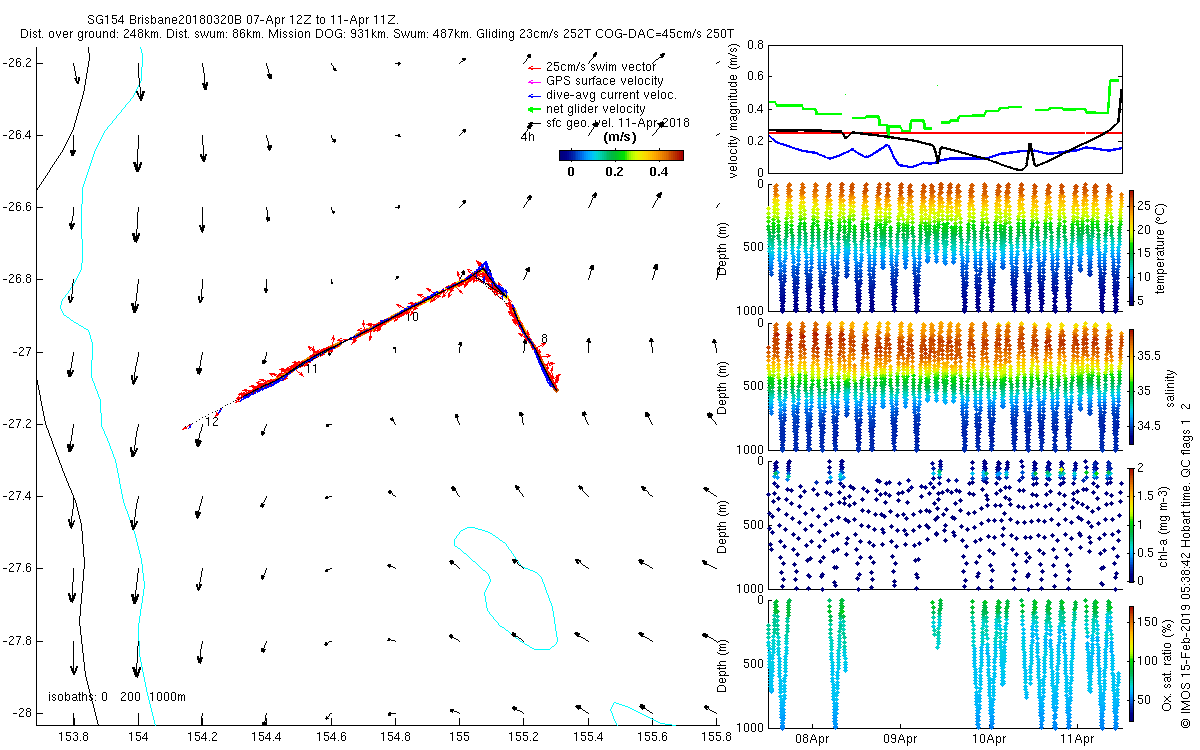Click the "153.8" longitude tick label
Viewport: 1200px width, 750px height.
(x=74, y=737)
